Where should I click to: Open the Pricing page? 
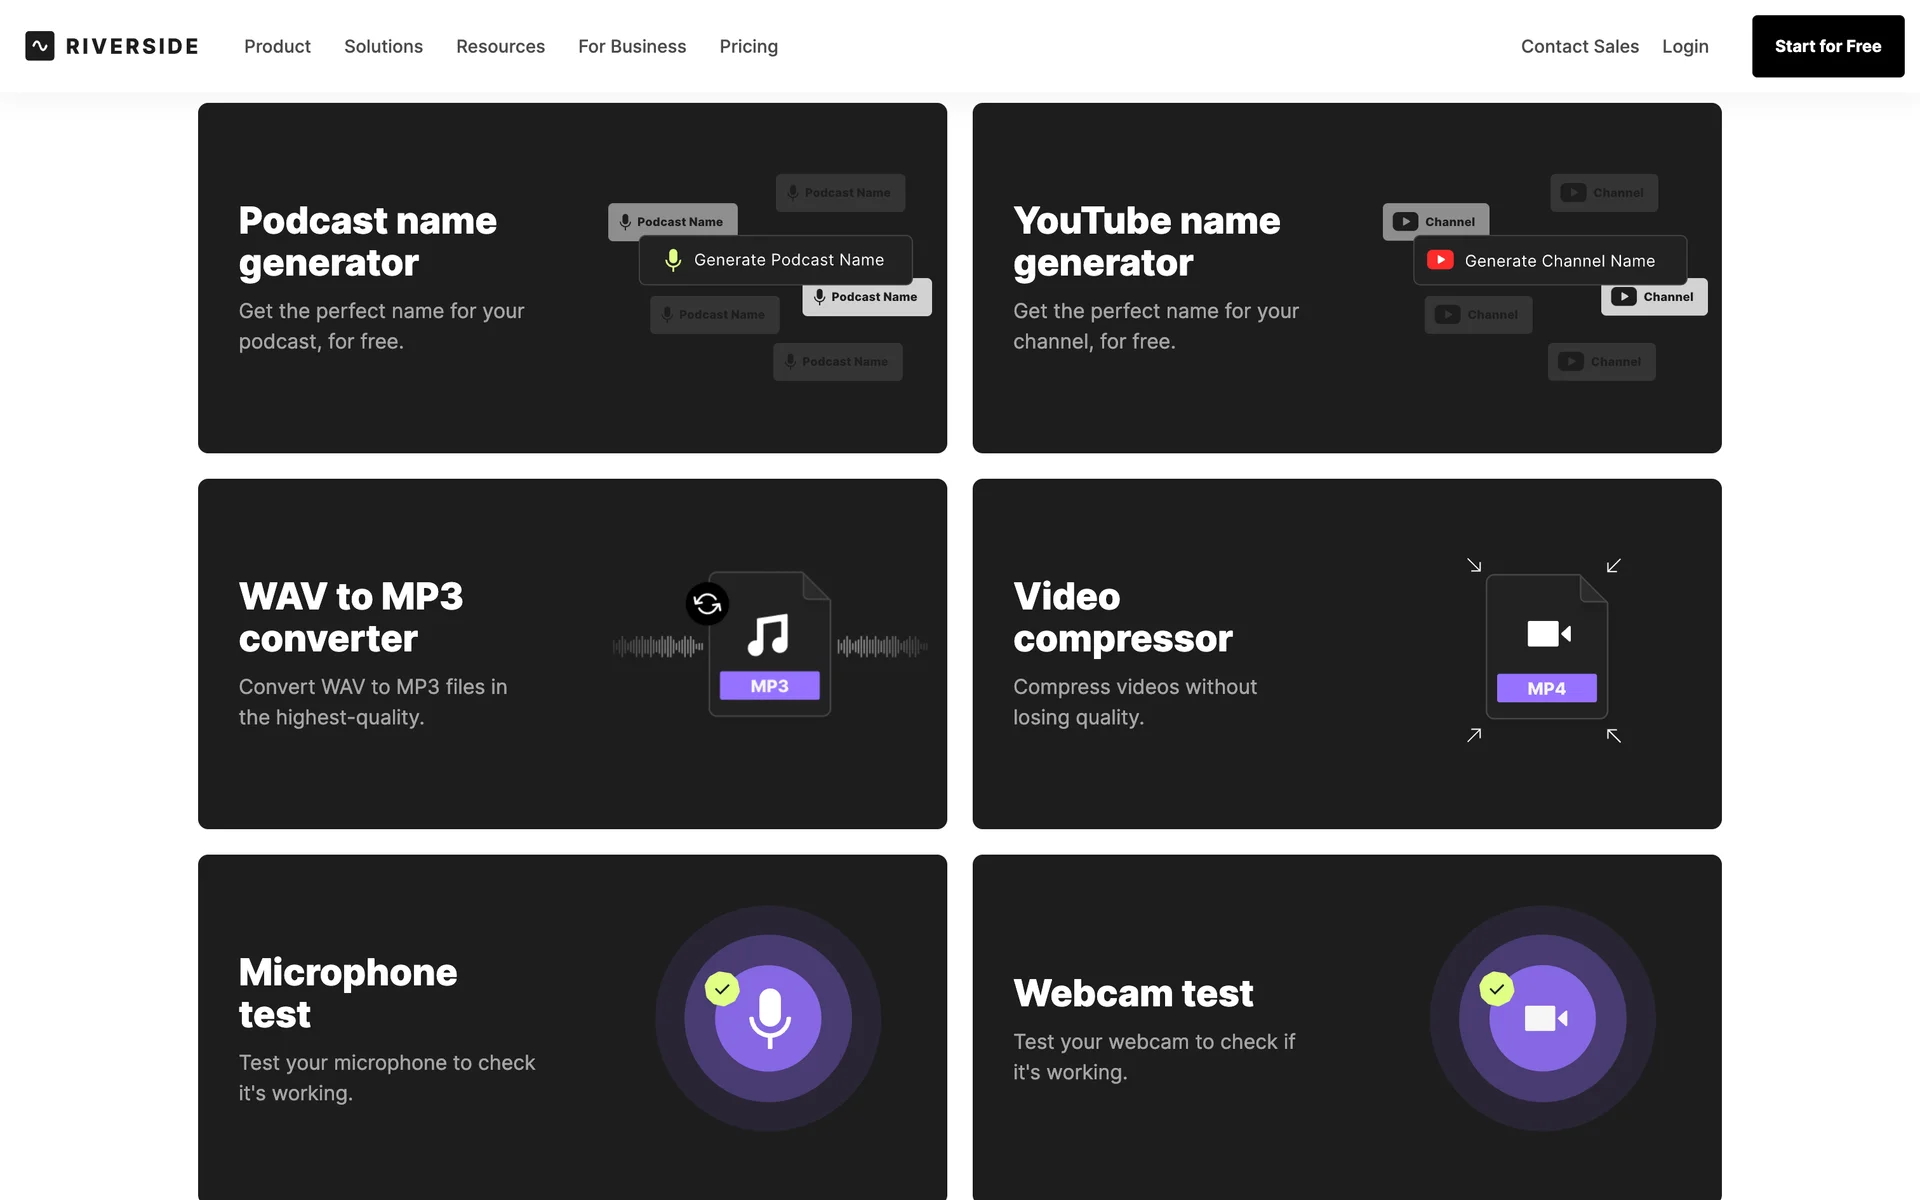point(748,46)
